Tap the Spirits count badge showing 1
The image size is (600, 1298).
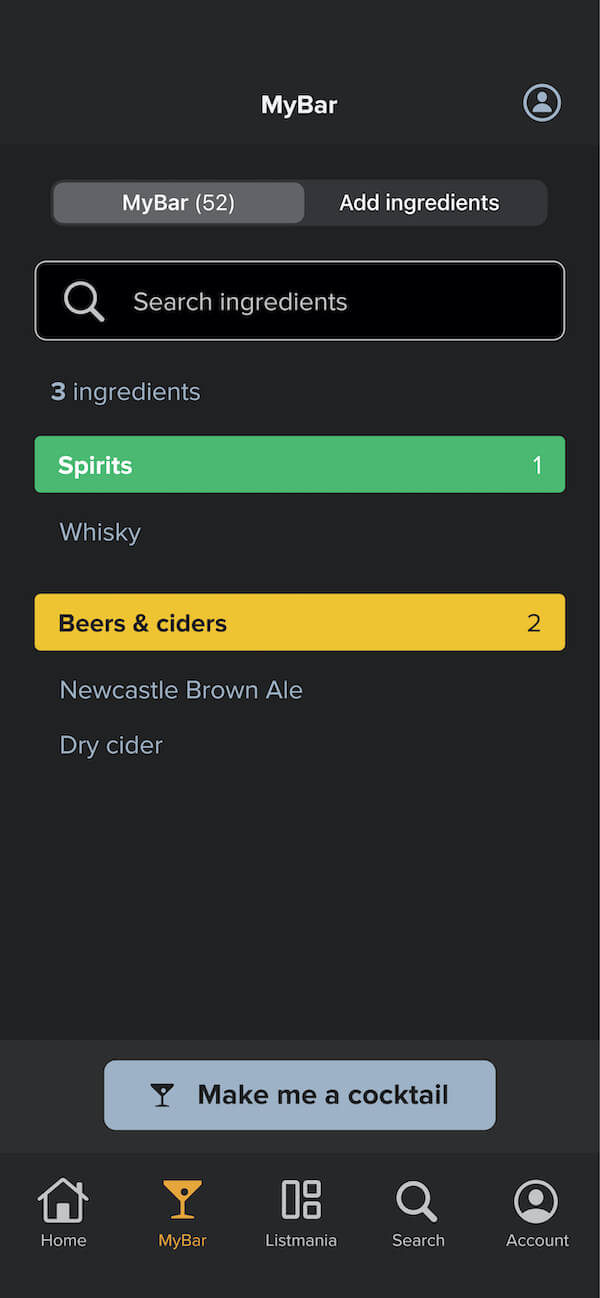pos(537,464)
